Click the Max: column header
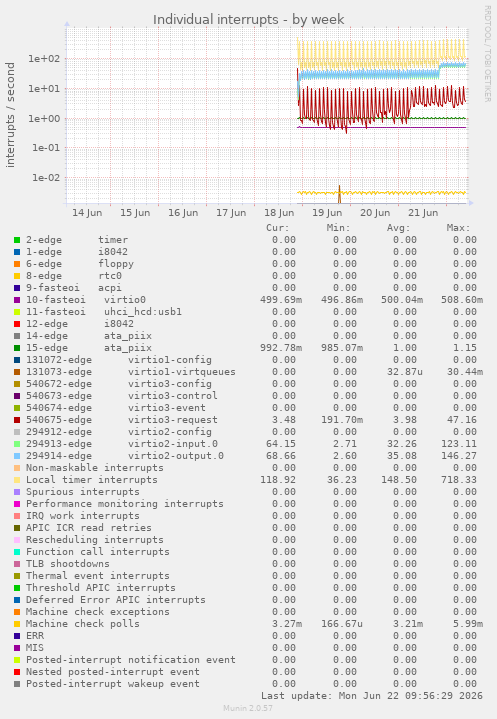Image resolution: width=497 pixels, height=719 pixels. coord(458,228)
